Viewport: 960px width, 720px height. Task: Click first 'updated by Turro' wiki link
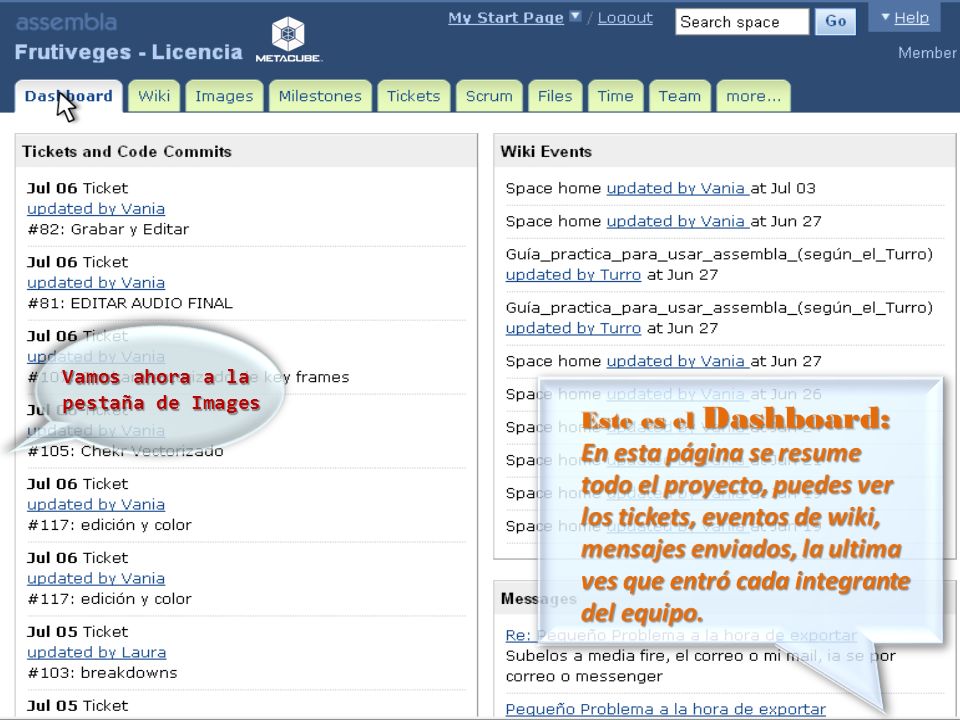click(573, 275)
